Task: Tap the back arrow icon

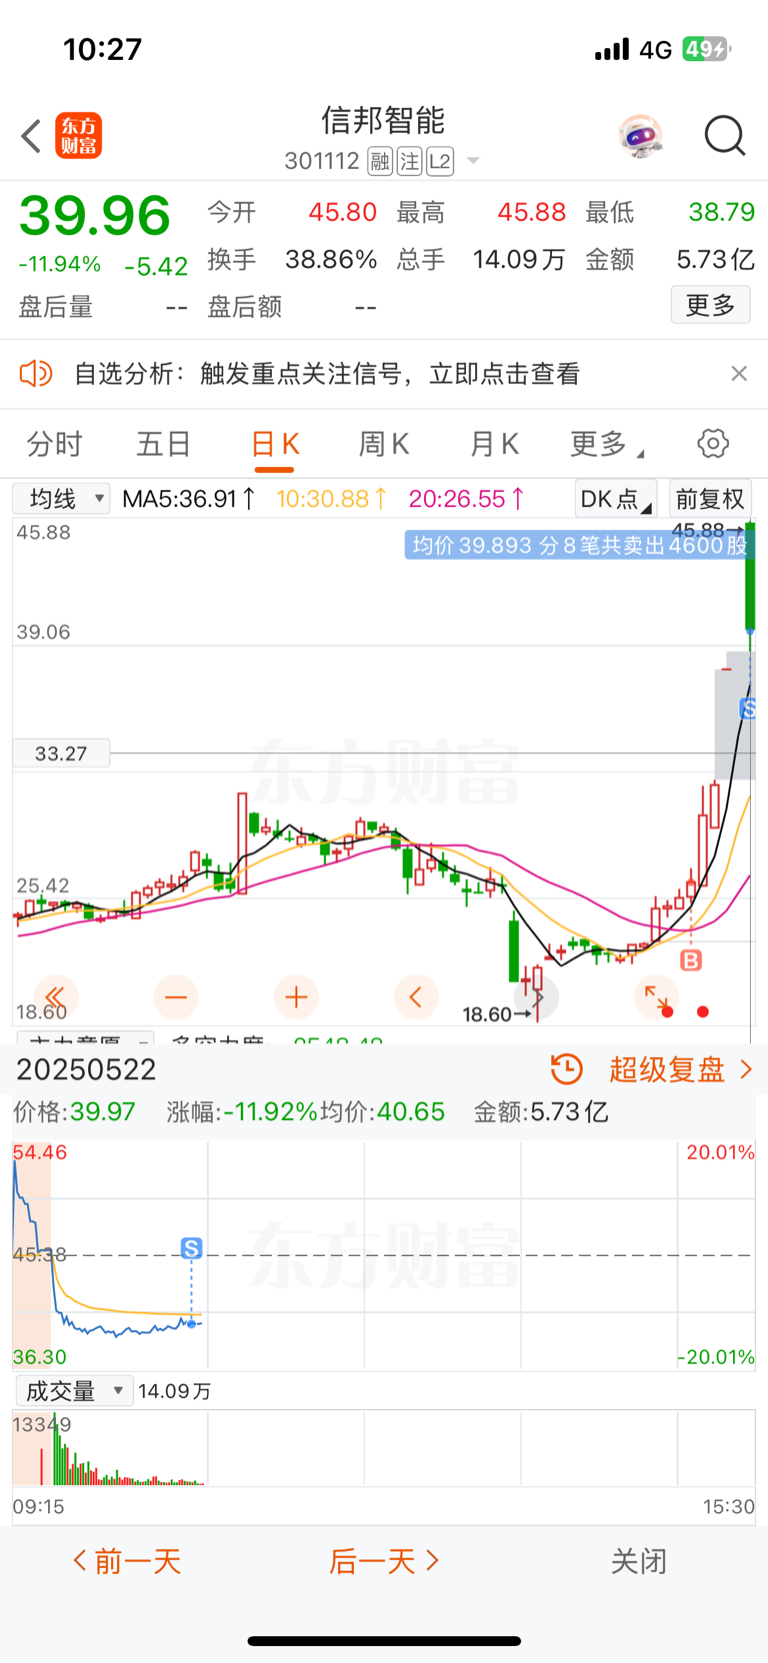Action: tap(31, 136)
